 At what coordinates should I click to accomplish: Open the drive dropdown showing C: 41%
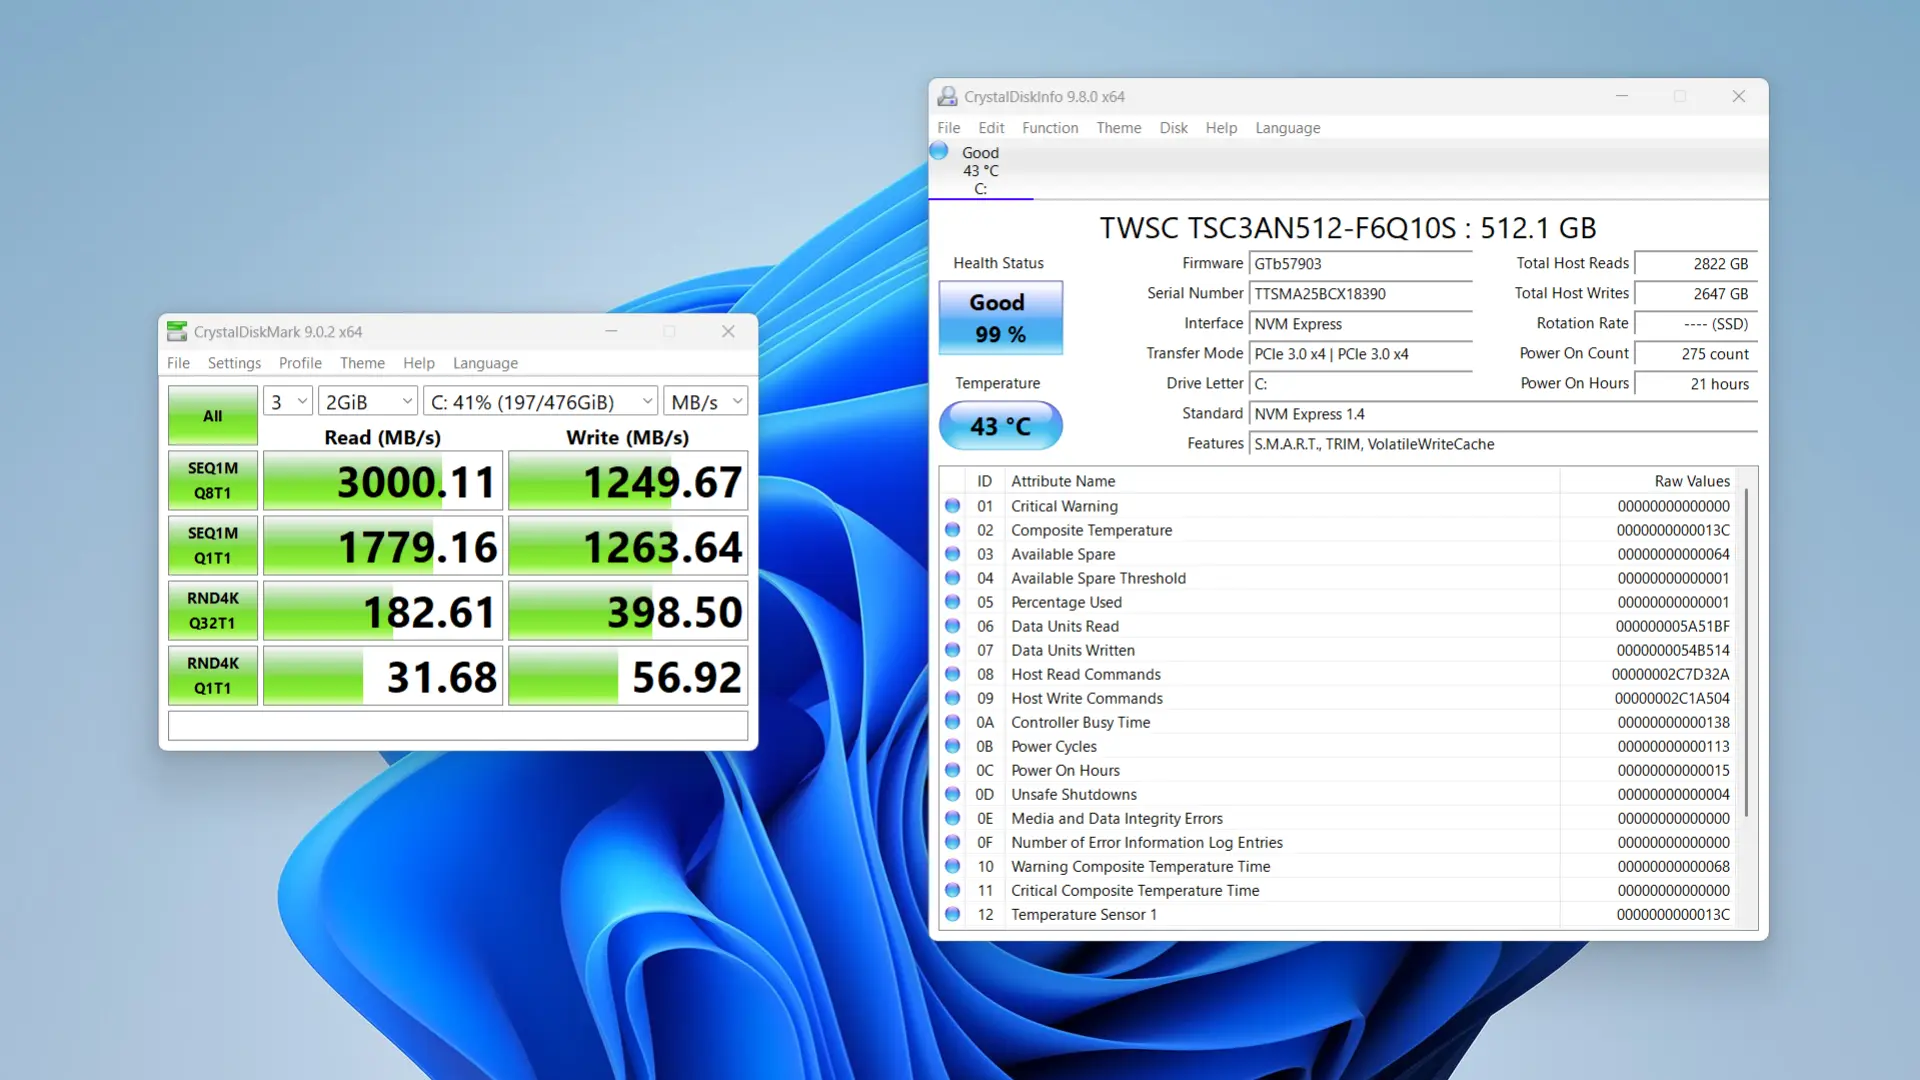tap(540, 401)
